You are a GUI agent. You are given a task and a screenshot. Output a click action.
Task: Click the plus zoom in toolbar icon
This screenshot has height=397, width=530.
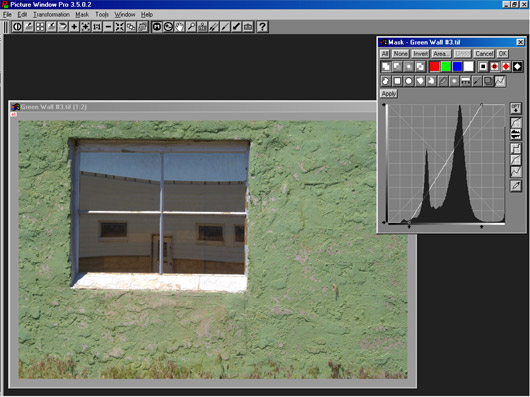coord(74,27)
